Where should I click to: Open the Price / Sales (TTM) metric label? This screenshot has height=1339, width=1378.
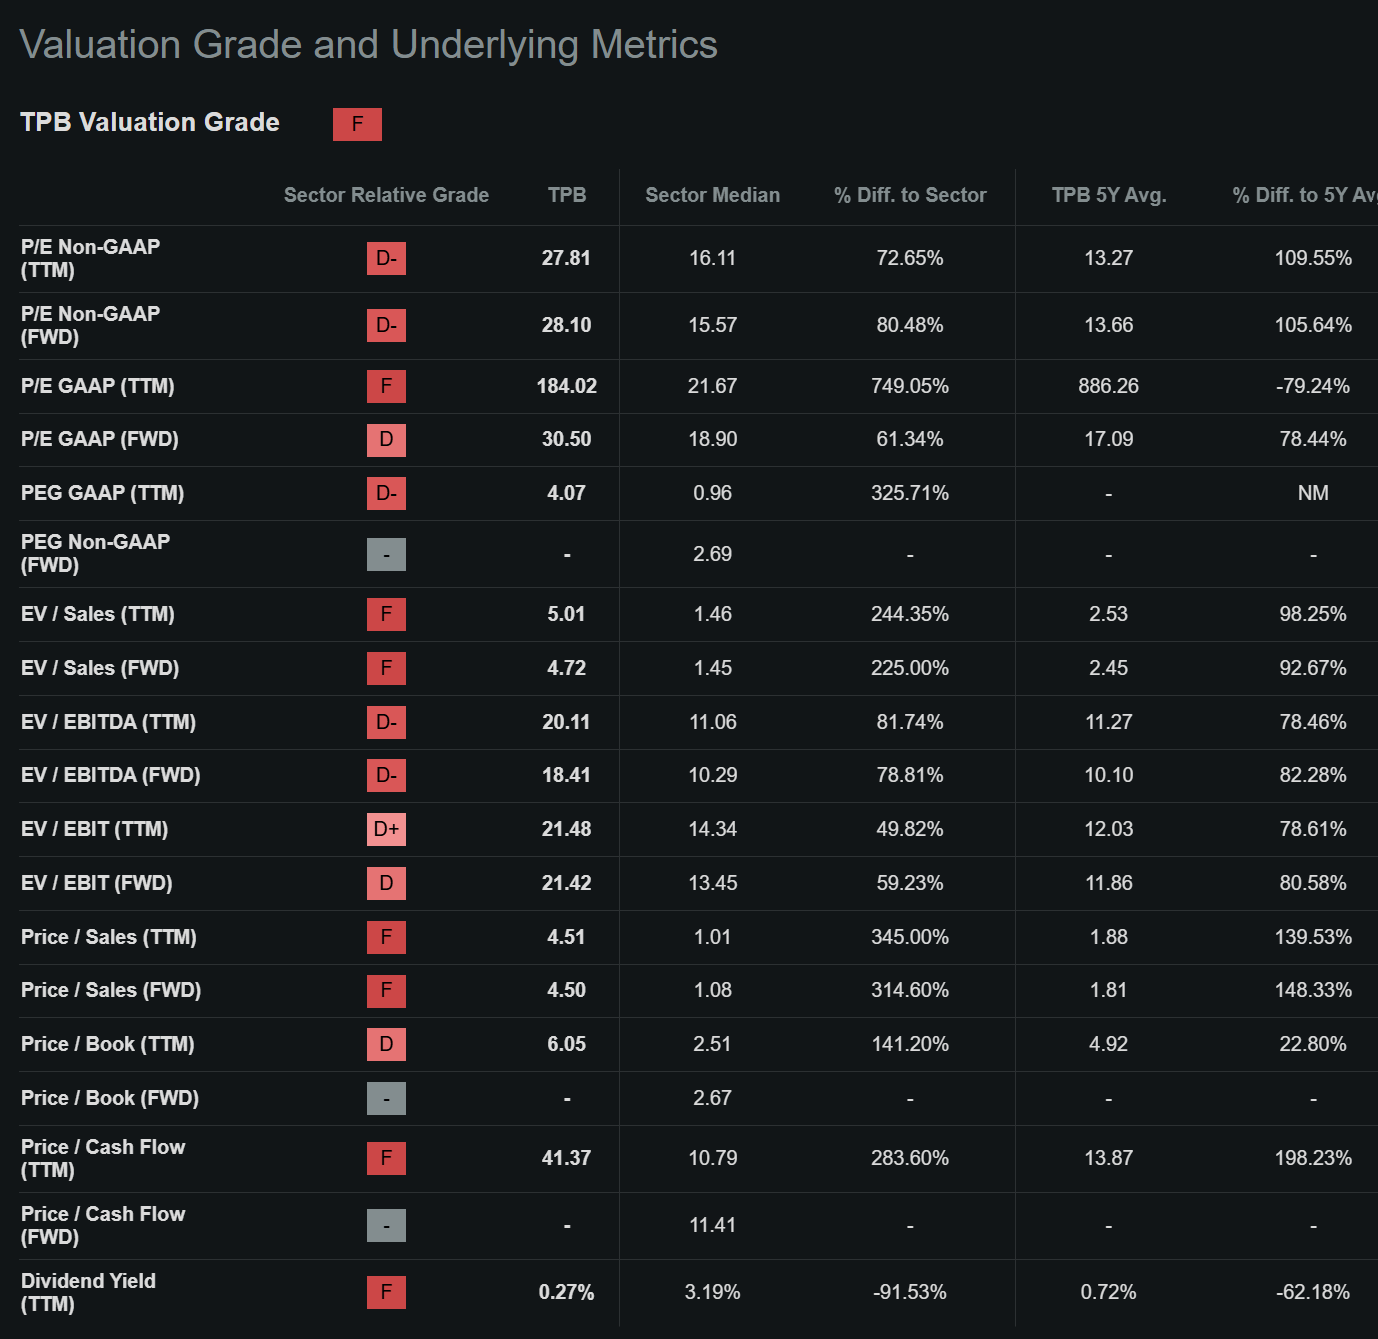pyautogui.click(x=109, y=937)
